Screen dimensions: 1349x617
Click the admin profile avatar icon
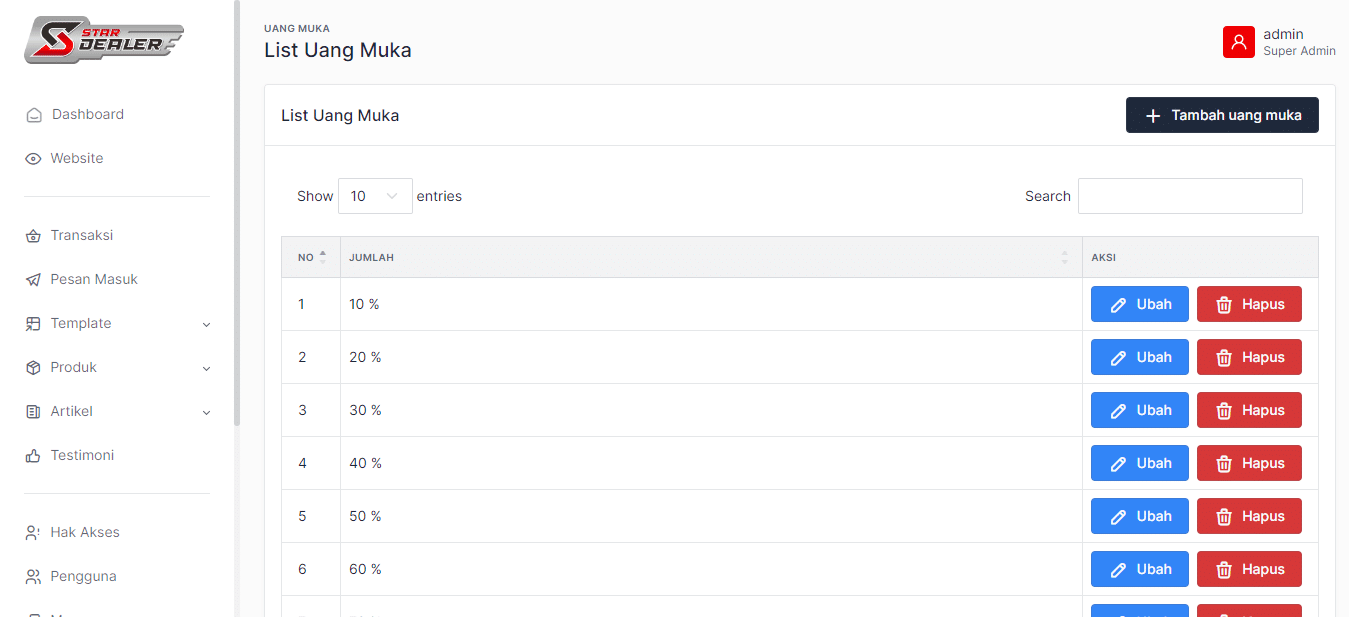pyautogui.click(x=1238, y=42)
